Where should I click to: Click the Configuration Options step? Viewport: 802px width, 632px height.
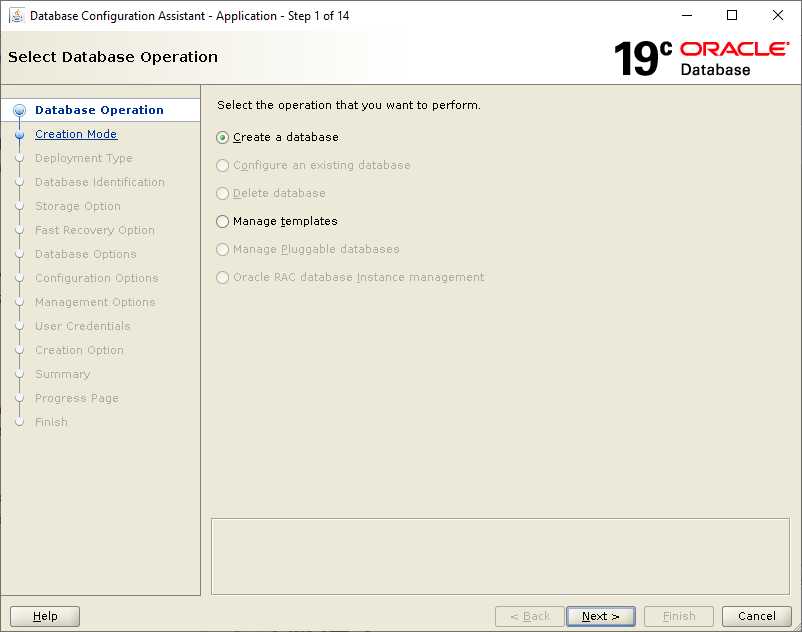coord(97,278)
